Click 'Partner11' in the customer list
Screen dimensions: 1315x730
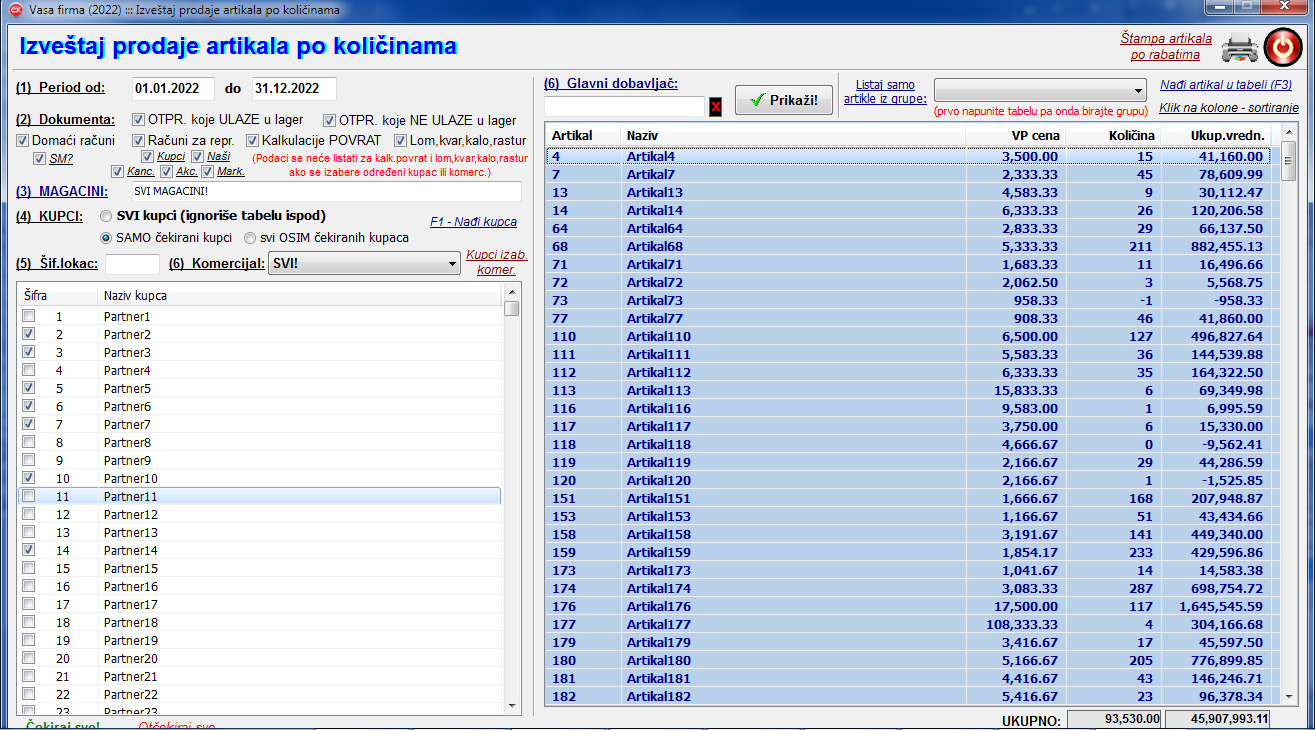click(x=131, y=496)
